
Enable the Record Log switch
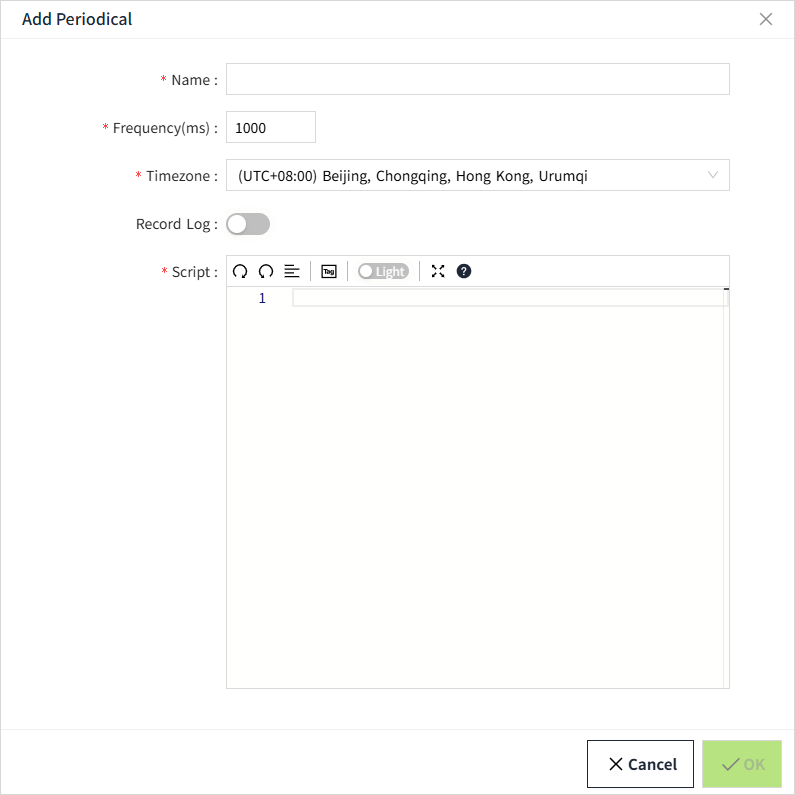pos(248,224)
